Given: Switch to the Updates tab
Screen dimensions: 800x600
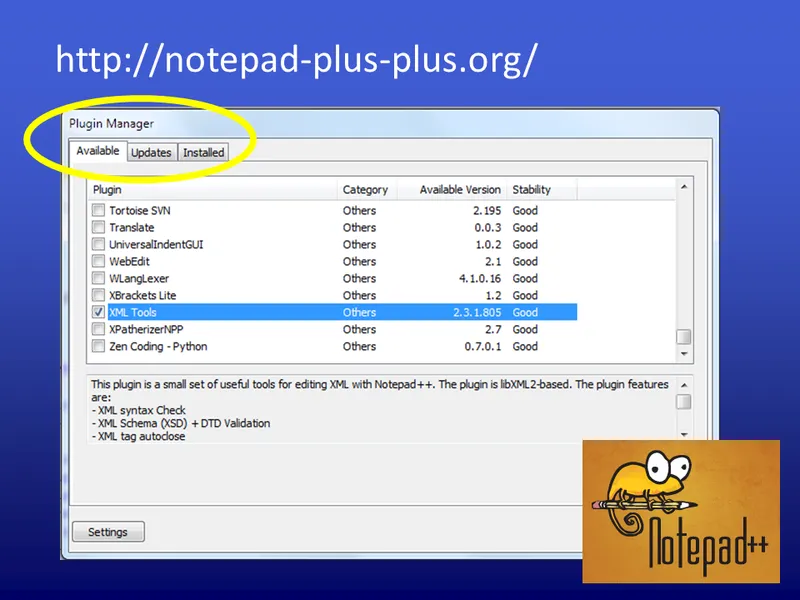Looking at the screenshot, I should (151, 152).
